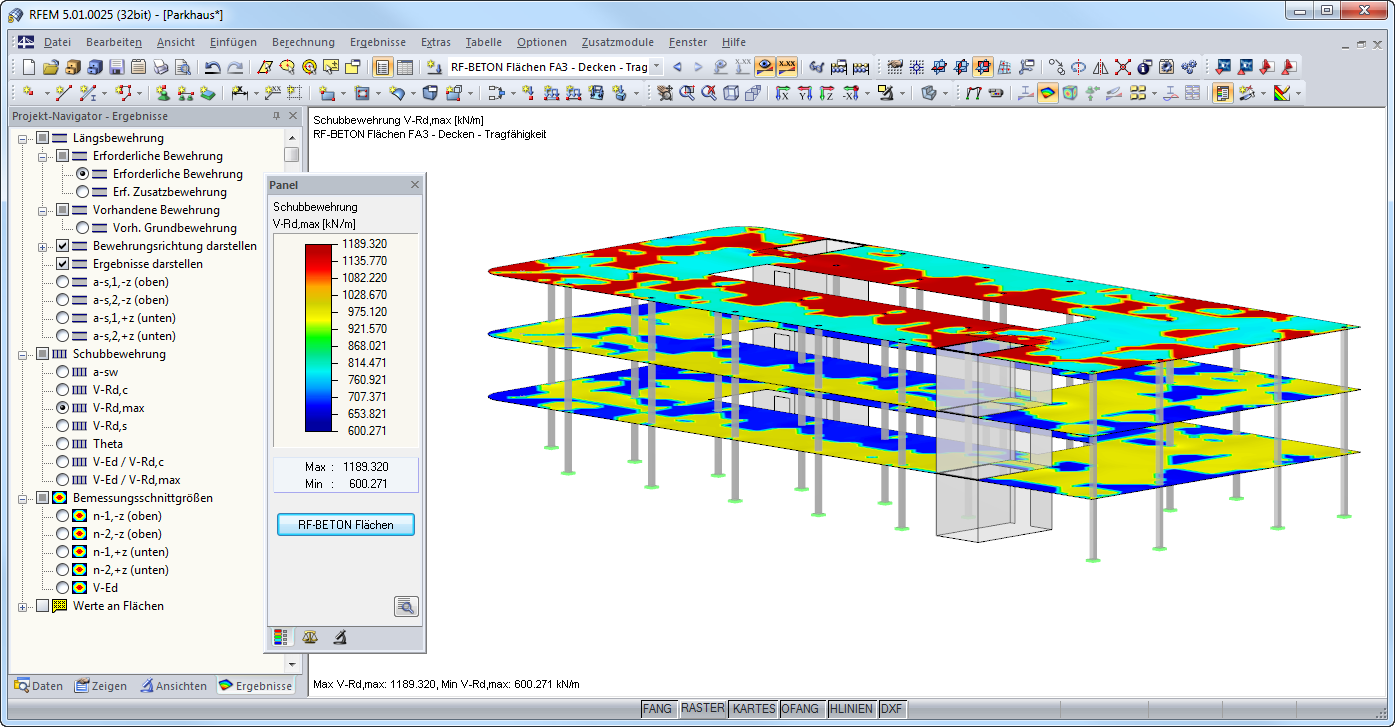Close the floating Panel window

(x=415, y=185)
